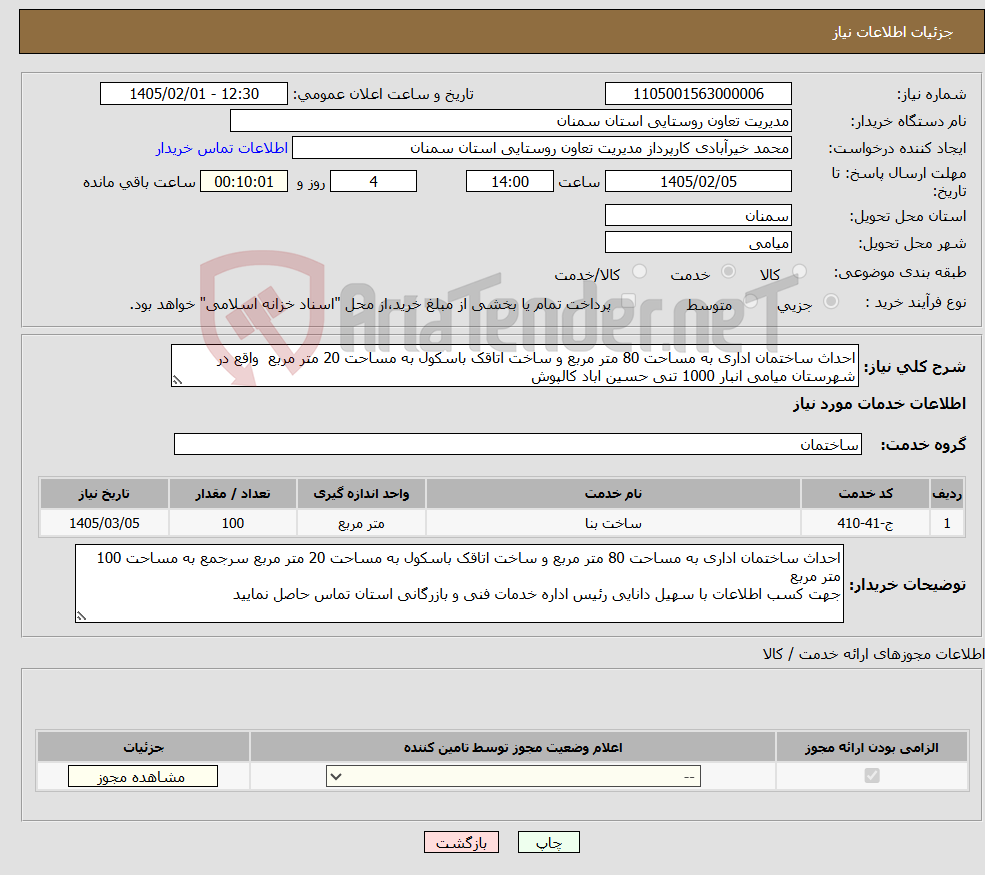This screenshot has width=985, height=875.
Task: Click the deadline time field 14:00
Action: (x=509, y=182)
